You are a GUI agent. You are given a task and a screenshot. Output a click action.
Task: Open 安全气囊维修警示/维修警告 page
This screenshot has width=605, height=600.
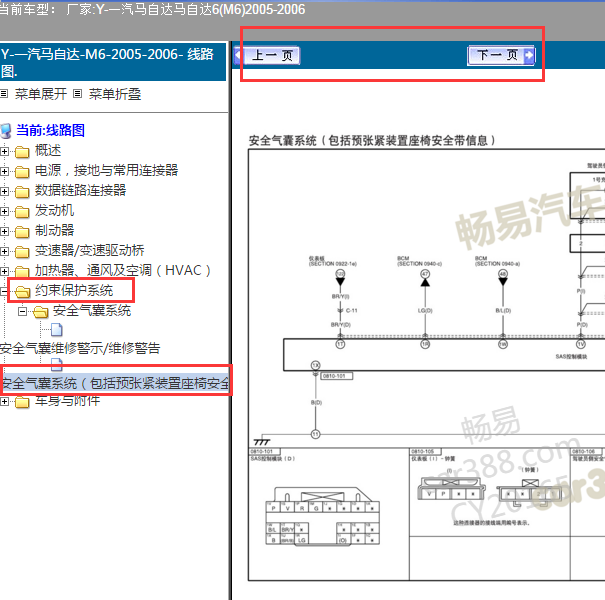point(80,348)
